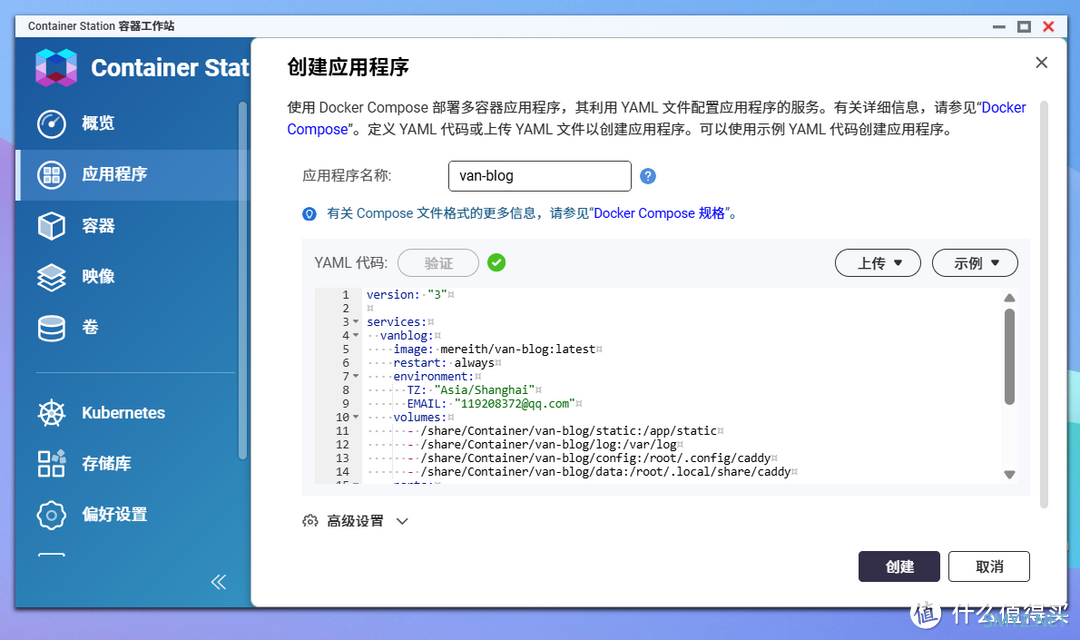Click the 偏好设置 gear icon
This screenshot has height=640, width=1080.
tap(52, 515)
